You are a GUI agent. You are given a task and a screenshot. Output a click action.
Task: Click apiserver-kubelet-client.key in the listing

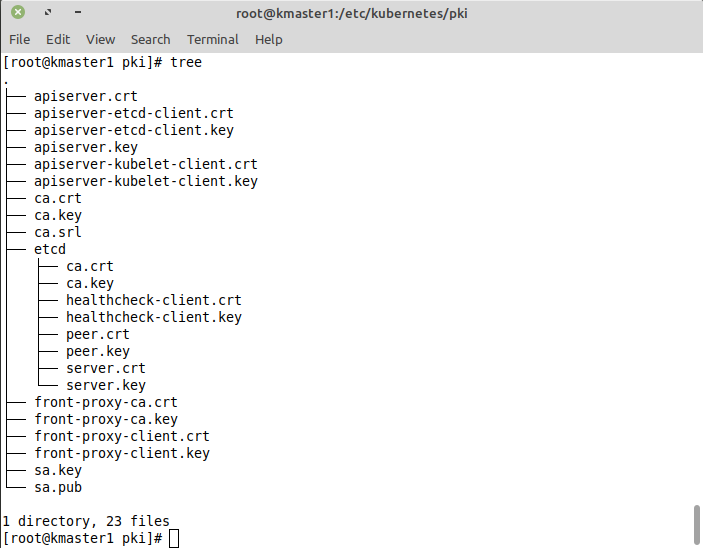(x=146, y=181)
